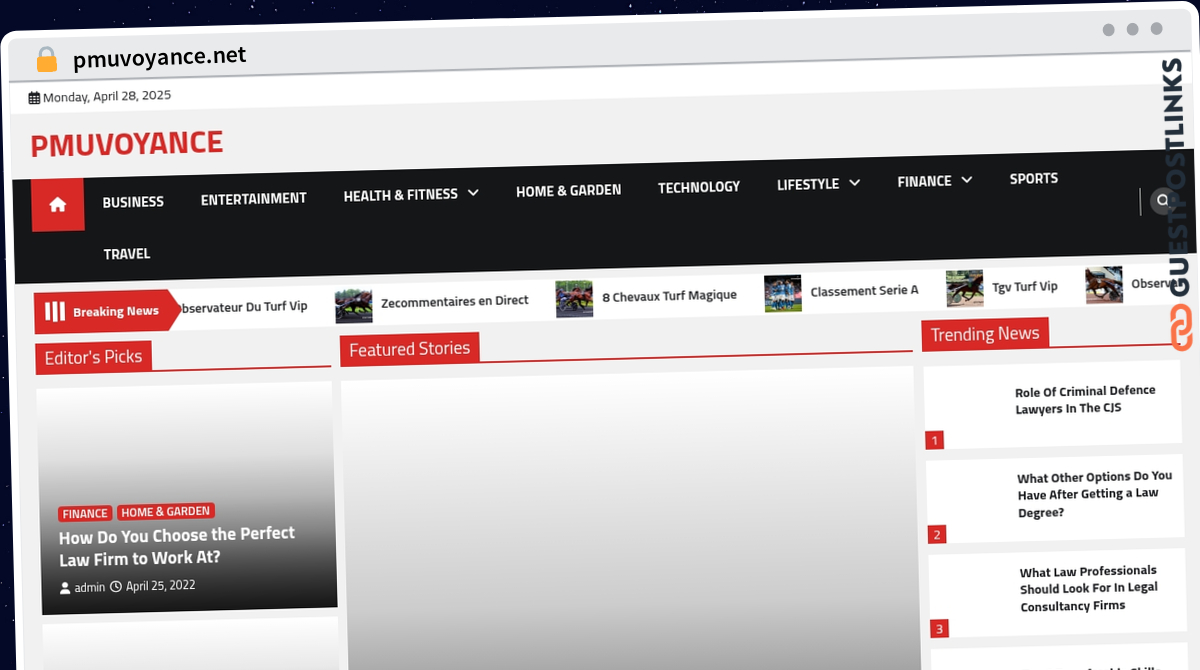Open the Technology menu item
This screenshot has width=1200, height=670.
click(699, 187)
